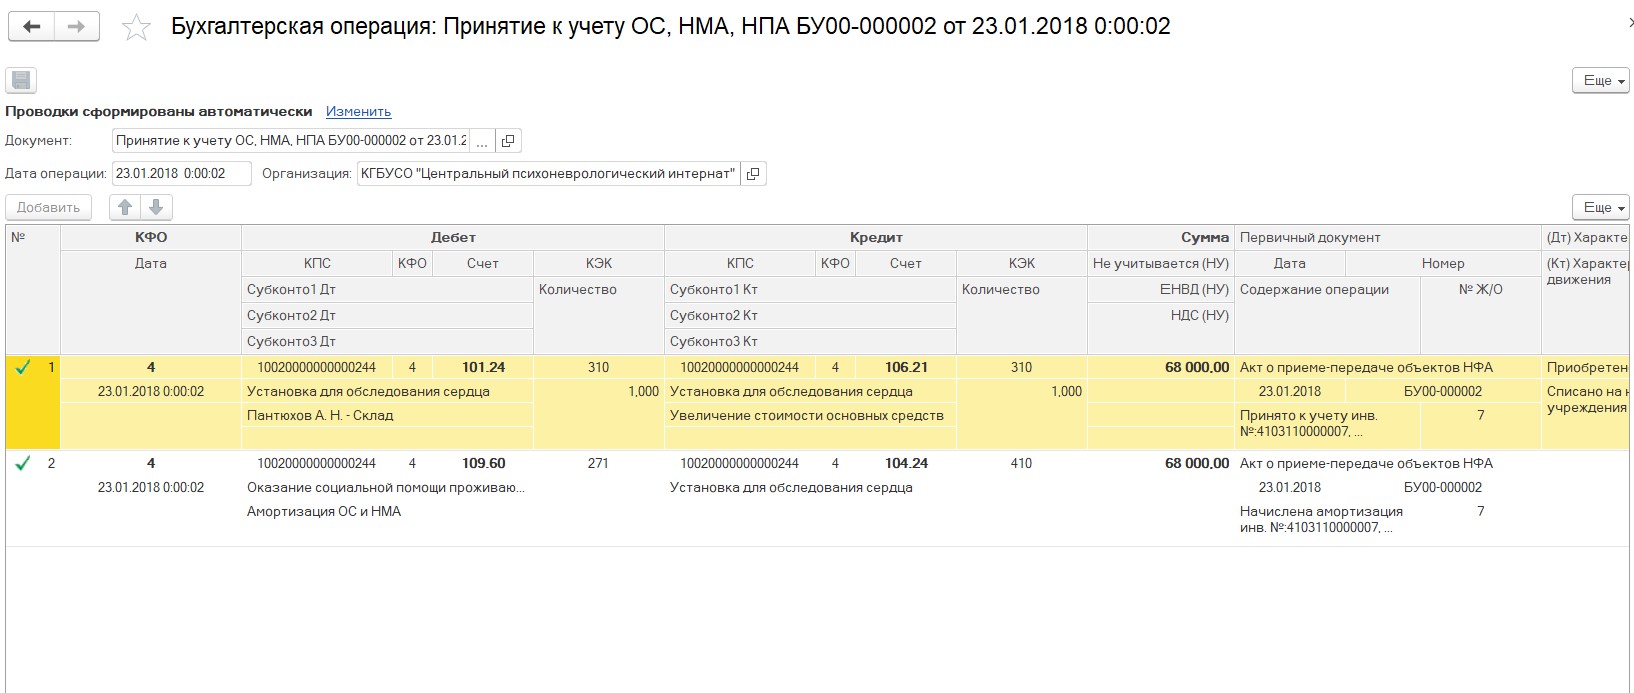Select debit account 101.24 cell
This screenshot has width=1634, height=693.
tap(483, 367)
